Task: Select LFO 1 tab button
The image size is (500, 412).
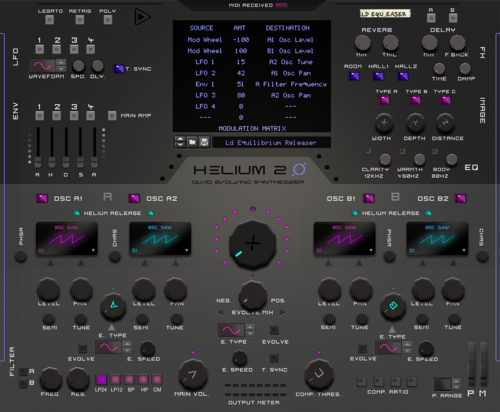Action: (40, 50)
